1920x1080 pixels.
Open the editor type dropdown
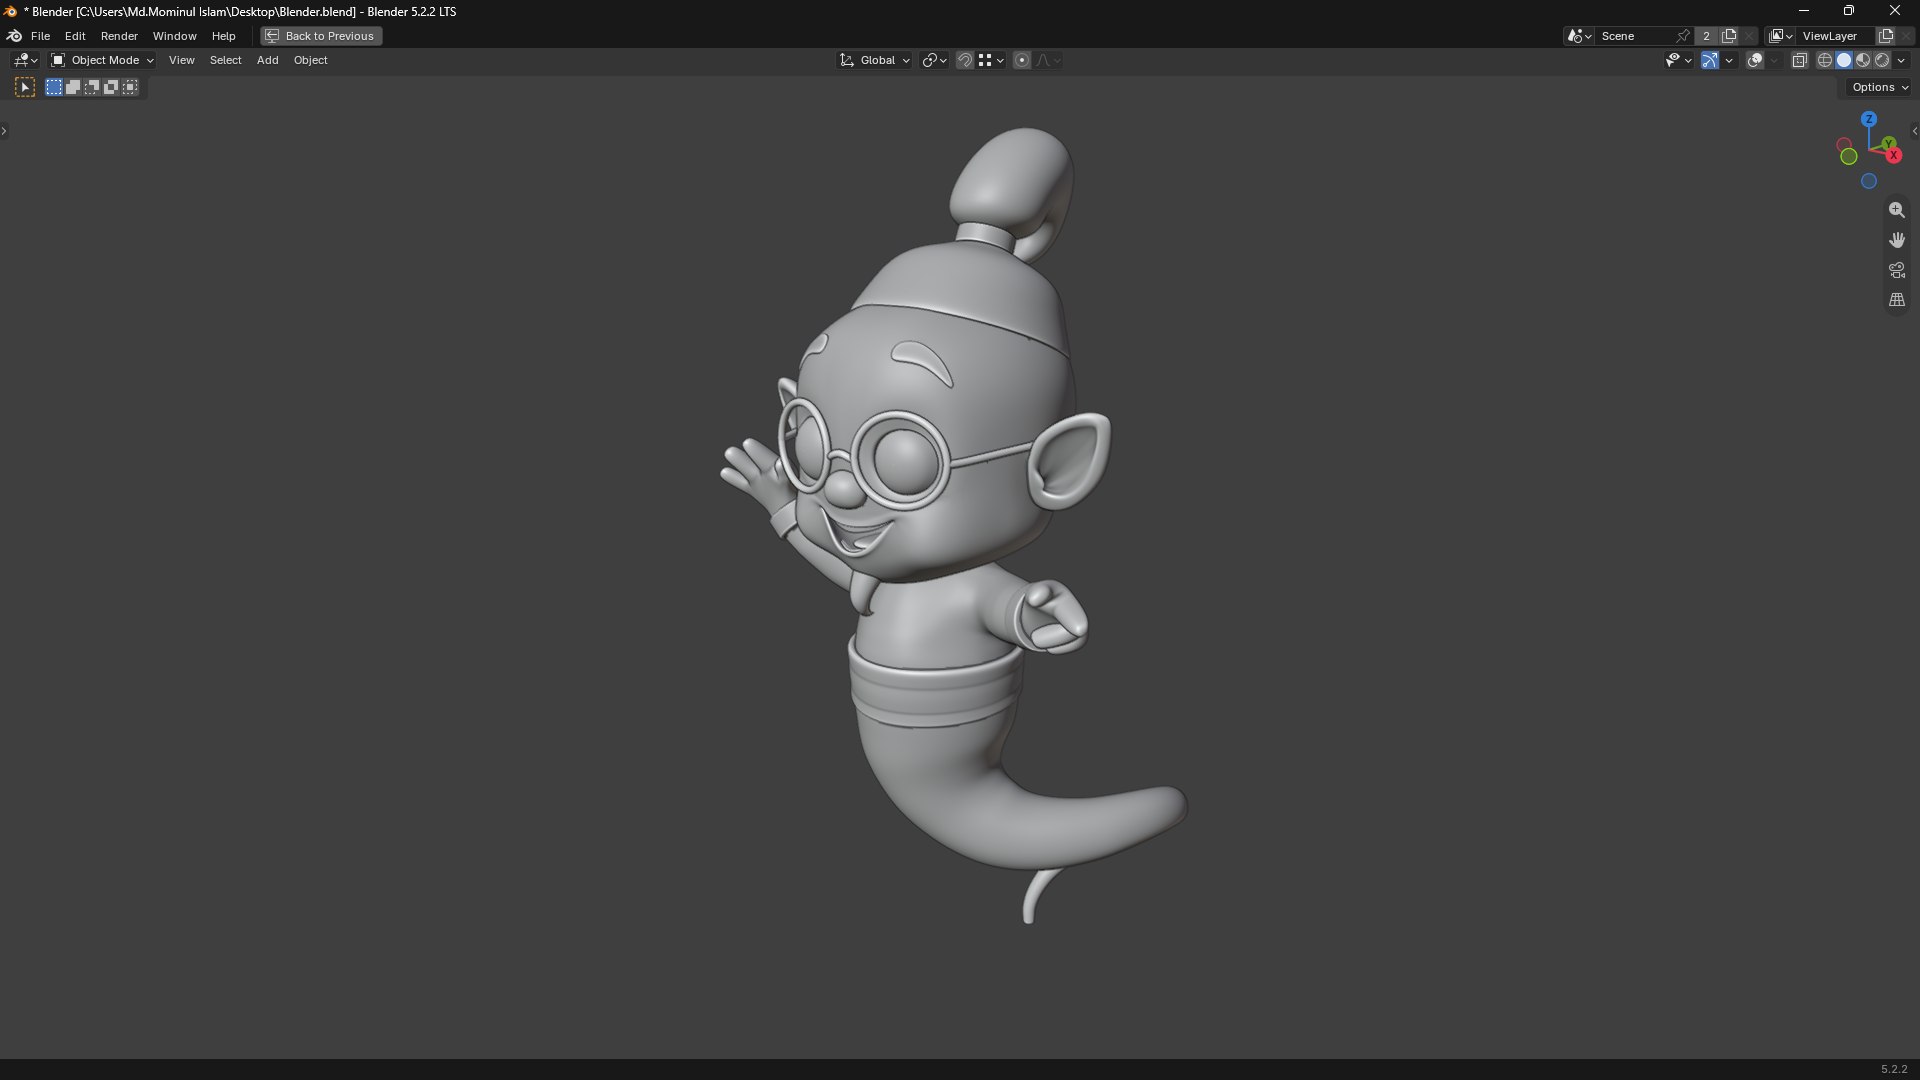pos(25,61)
